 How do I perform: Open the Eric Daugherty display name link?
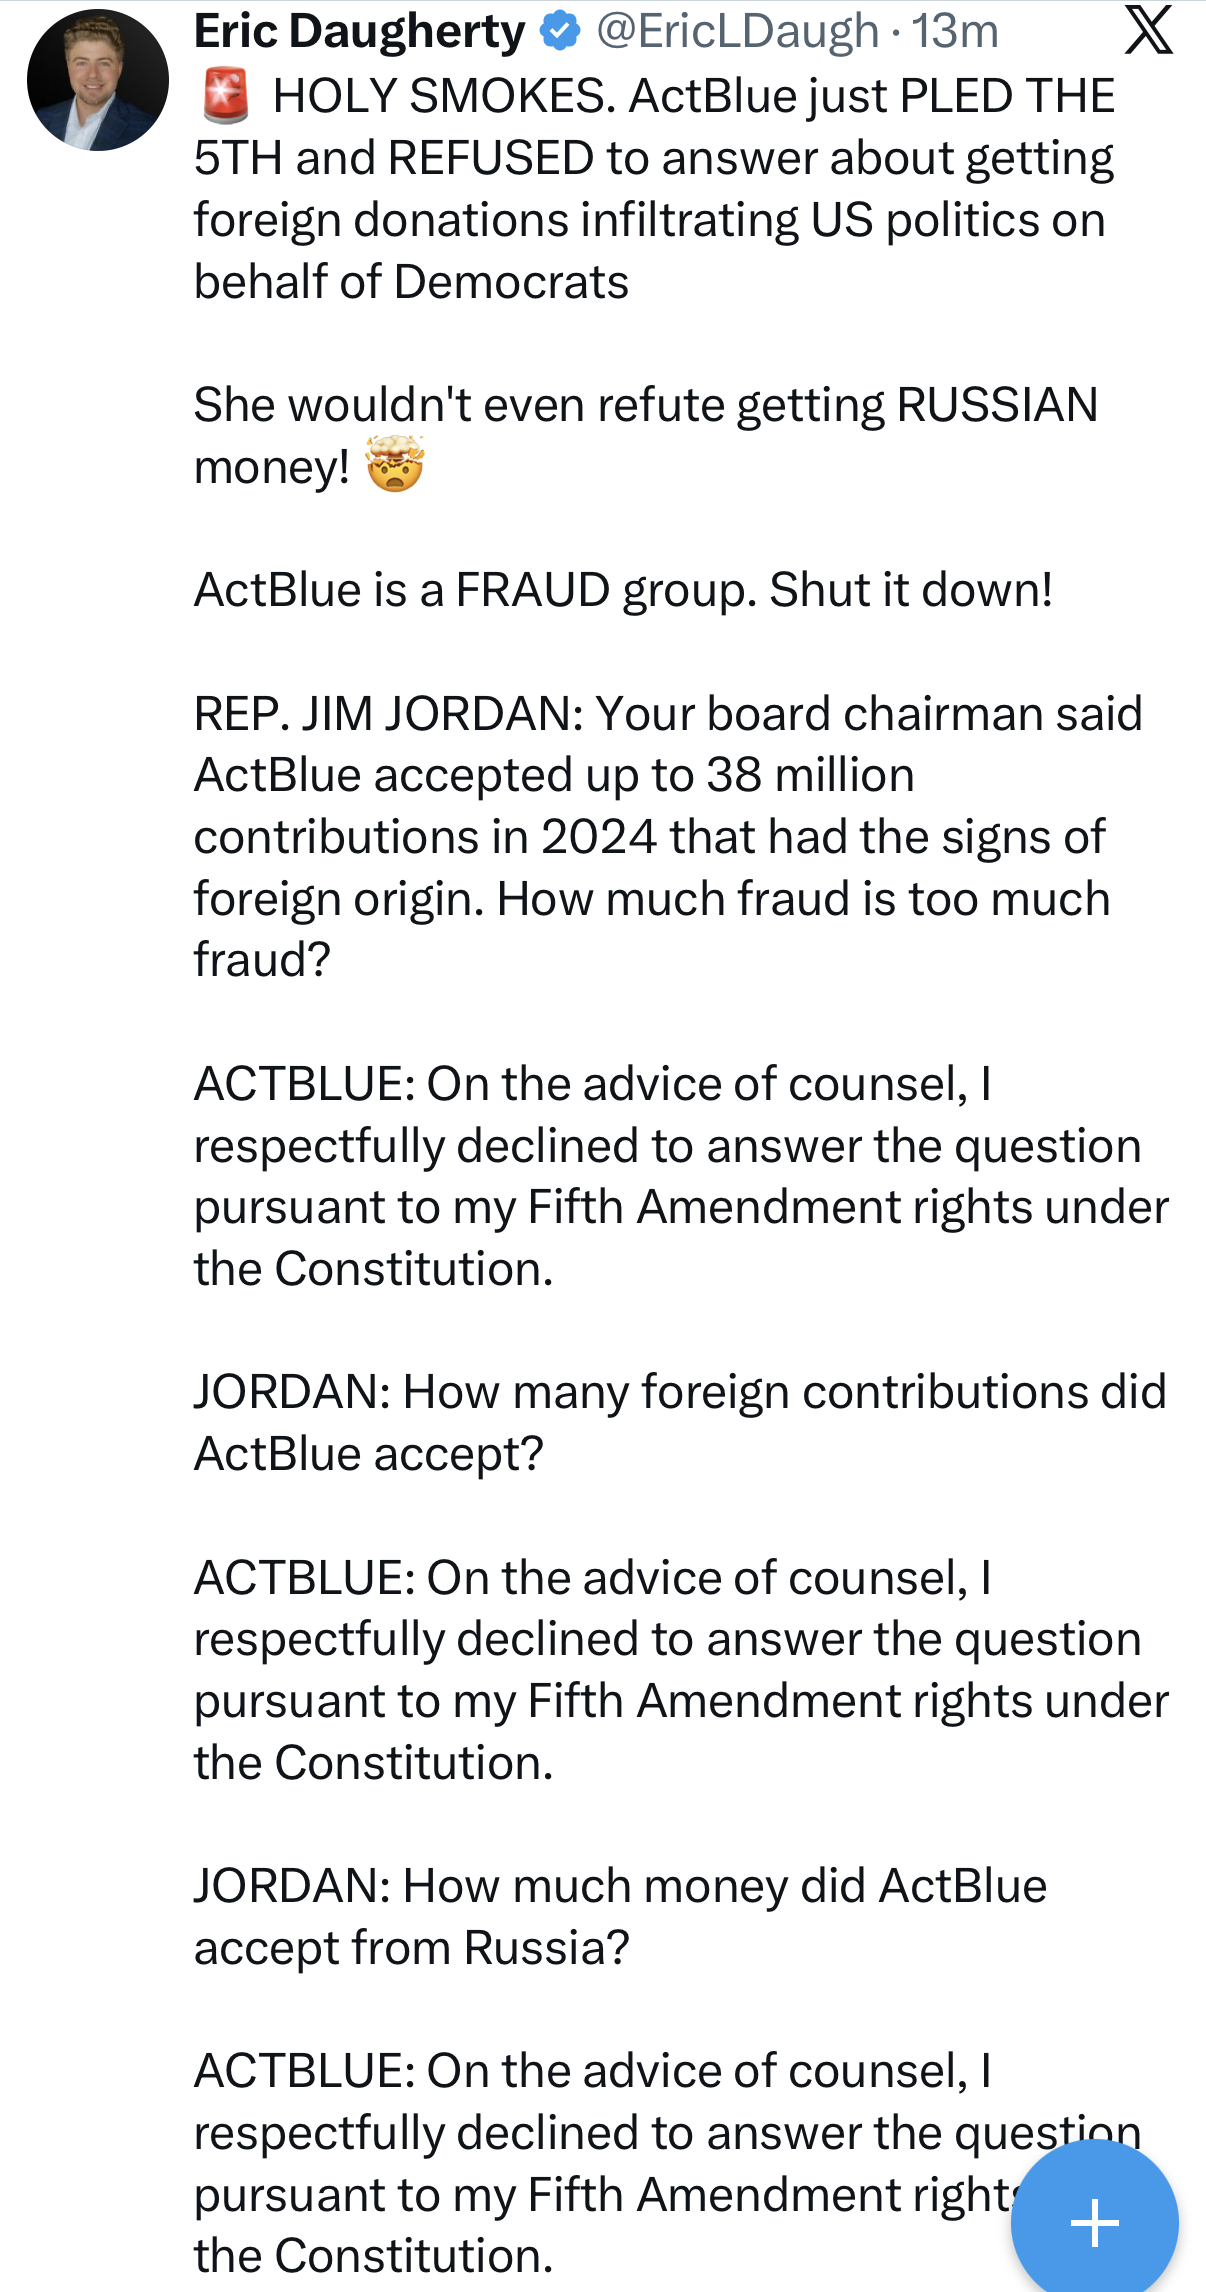click(360, 31)
